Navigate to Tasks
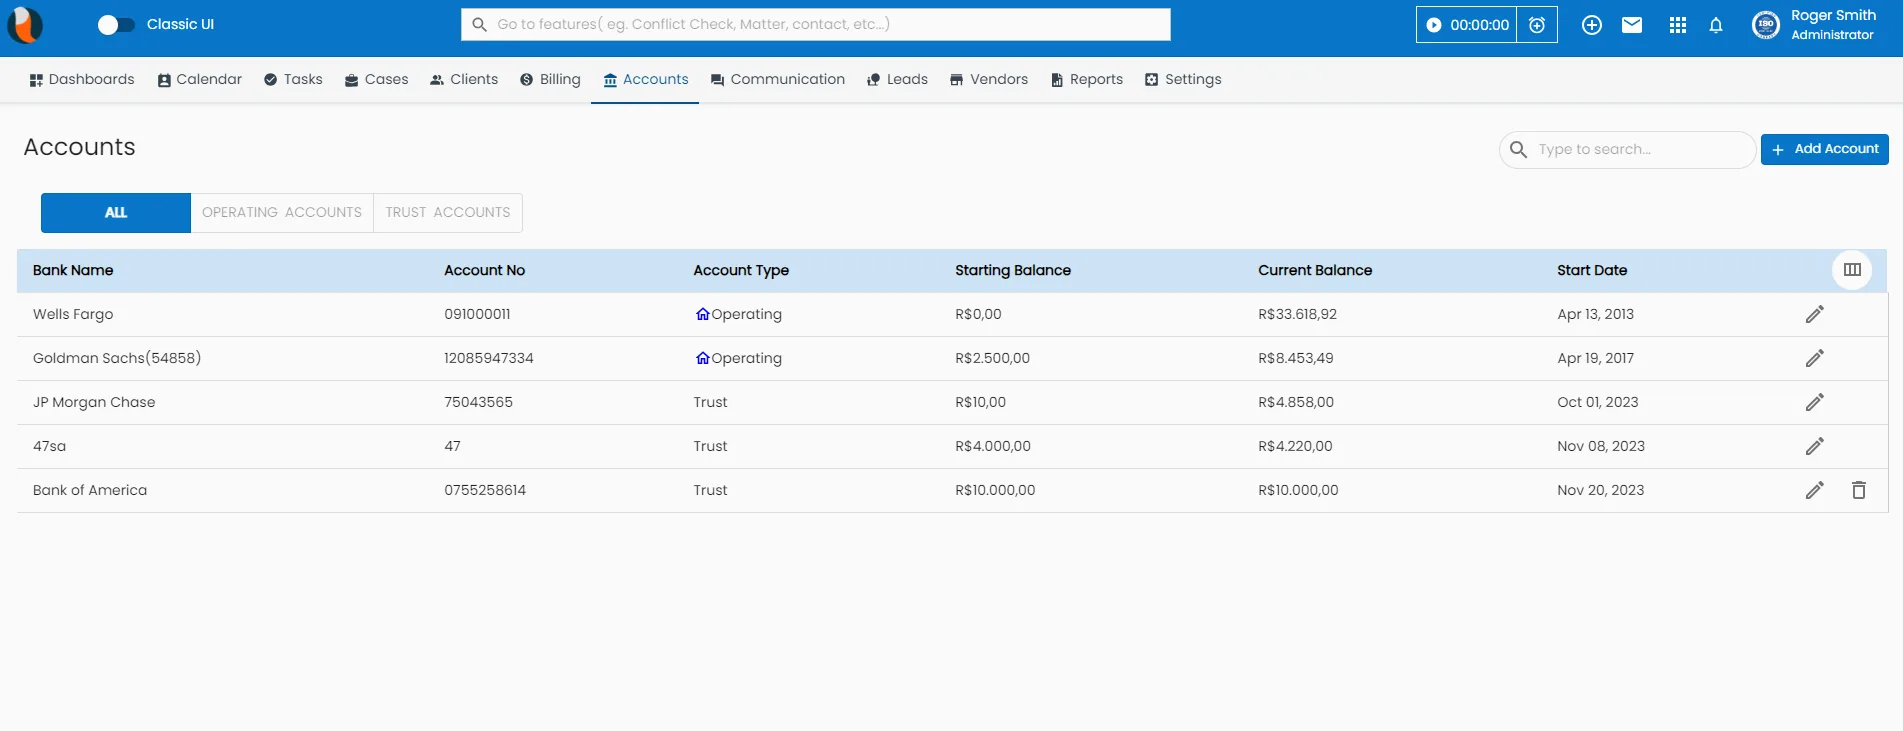 pyautogui.click(x=293, y=79)
